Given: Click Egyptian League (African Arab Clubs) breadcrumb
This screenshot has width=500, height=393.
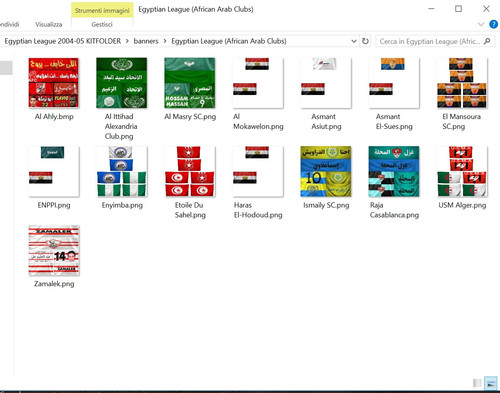Looking at the screenshot, I should [229, 41].
